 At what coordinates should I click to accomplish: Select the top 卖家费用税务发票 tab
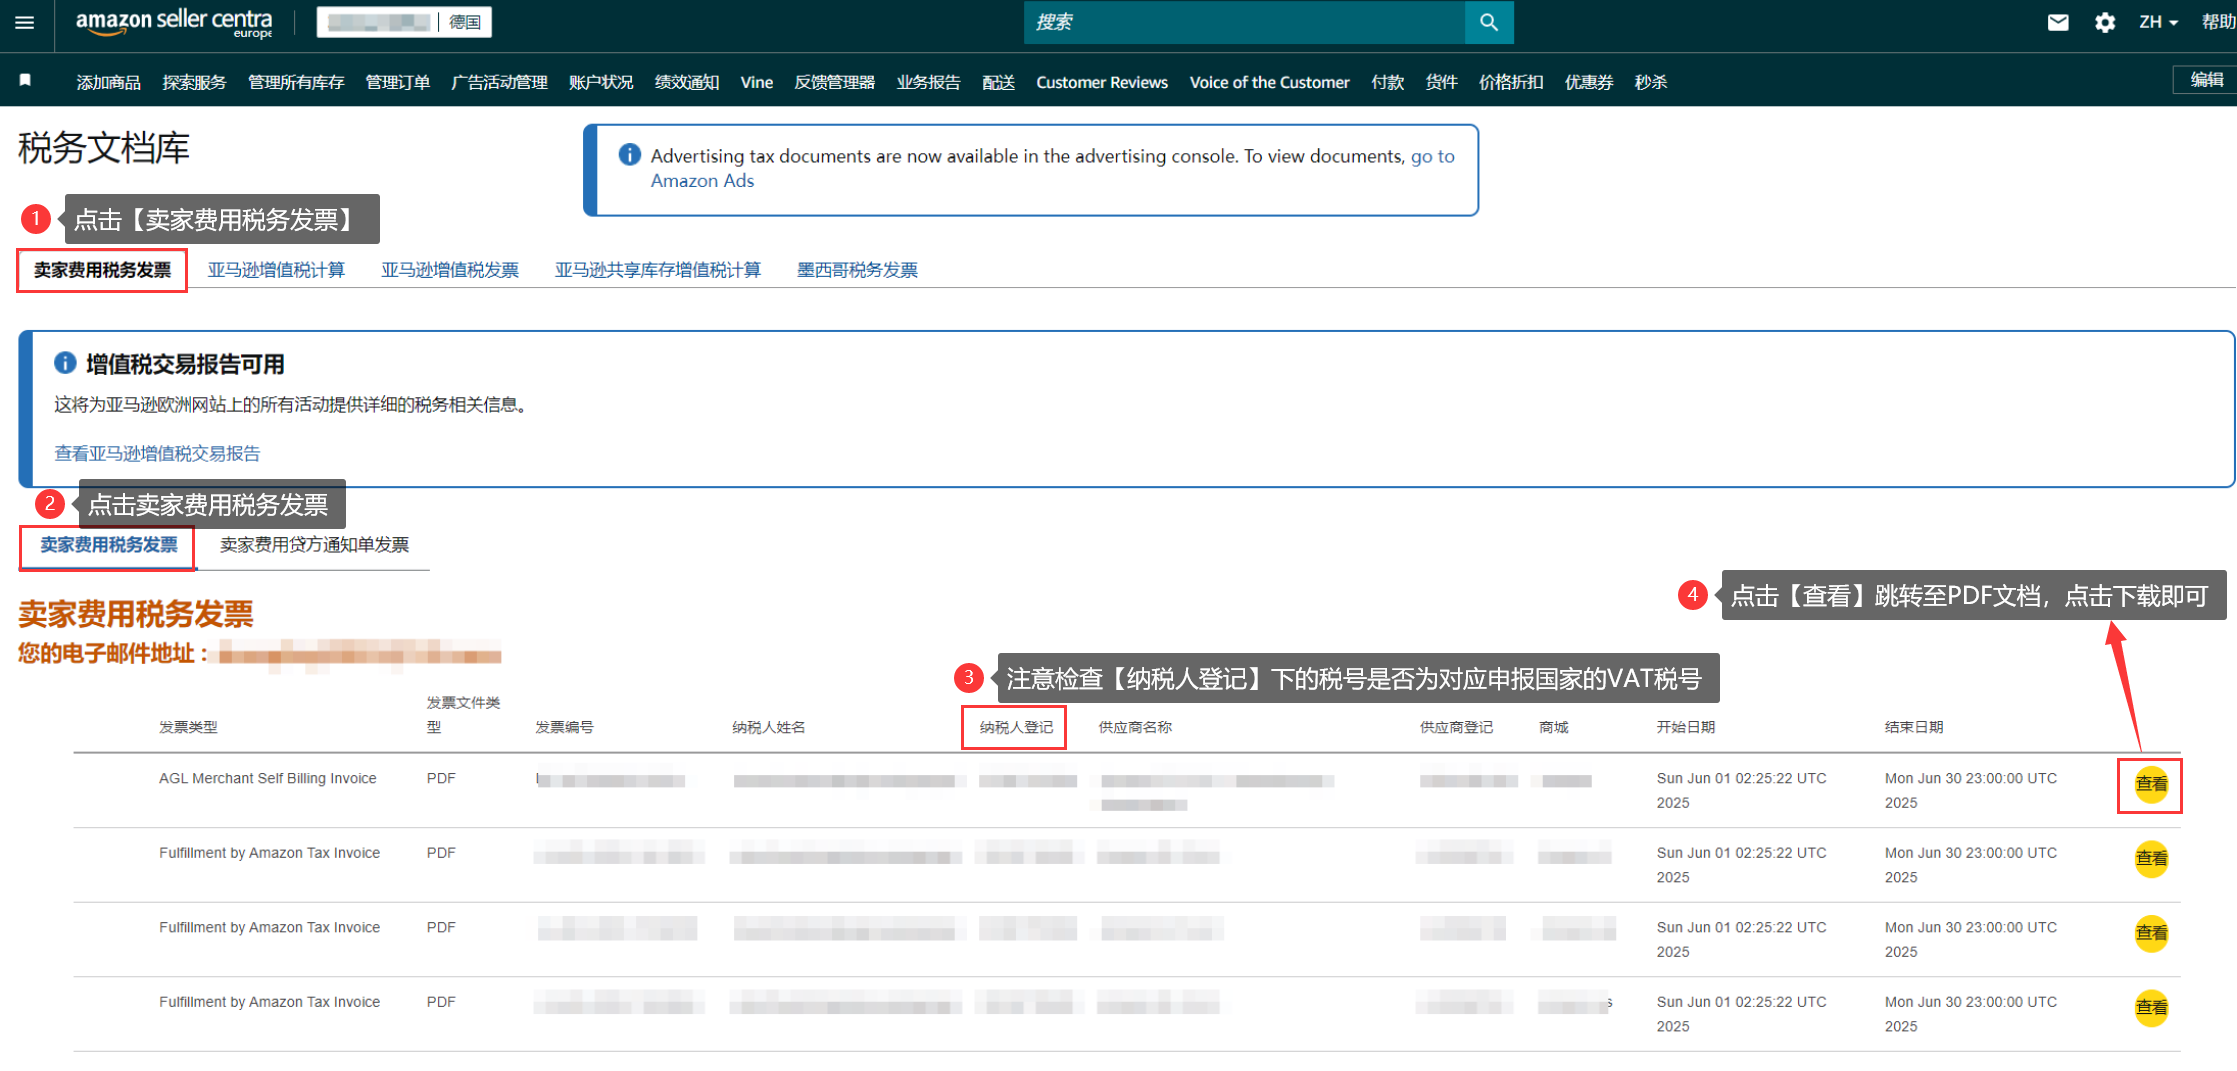point(102,270)
